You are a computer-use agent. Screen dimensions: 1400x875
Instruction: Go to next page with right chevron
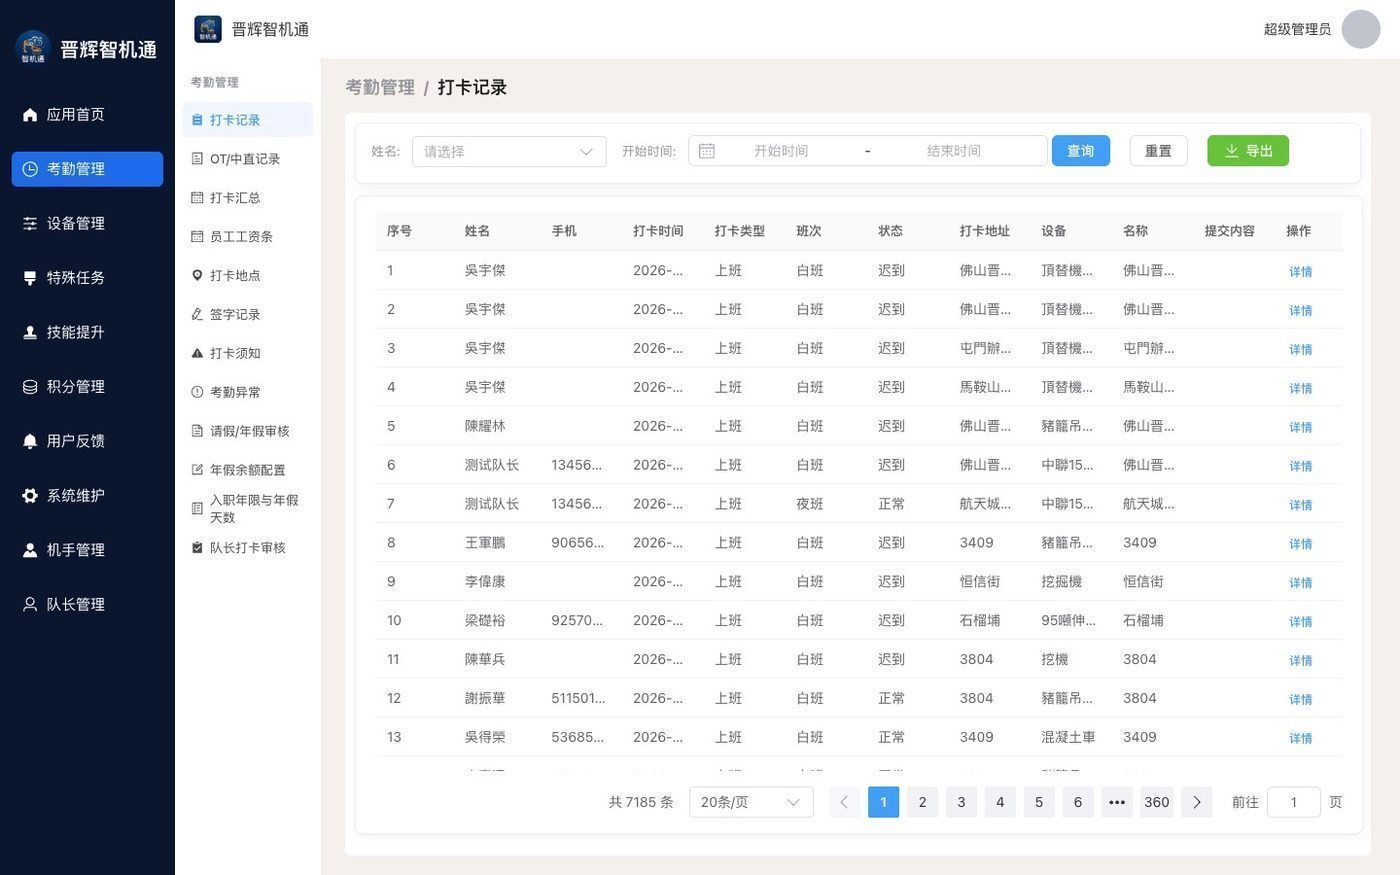coord(1197,802)
